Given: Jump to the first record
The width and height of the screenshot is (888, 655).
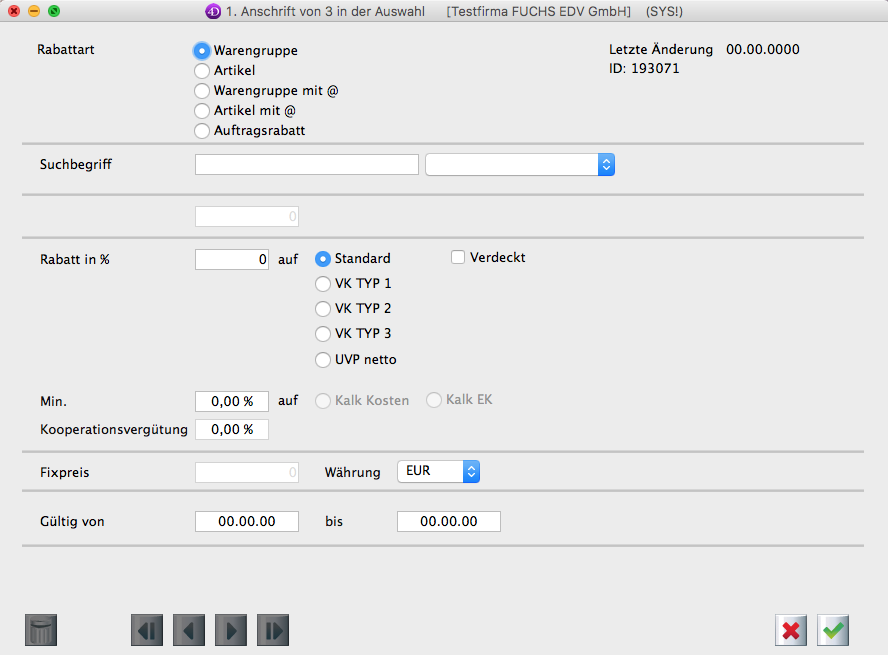Looking at the screenshot, I should coord(147,630).
